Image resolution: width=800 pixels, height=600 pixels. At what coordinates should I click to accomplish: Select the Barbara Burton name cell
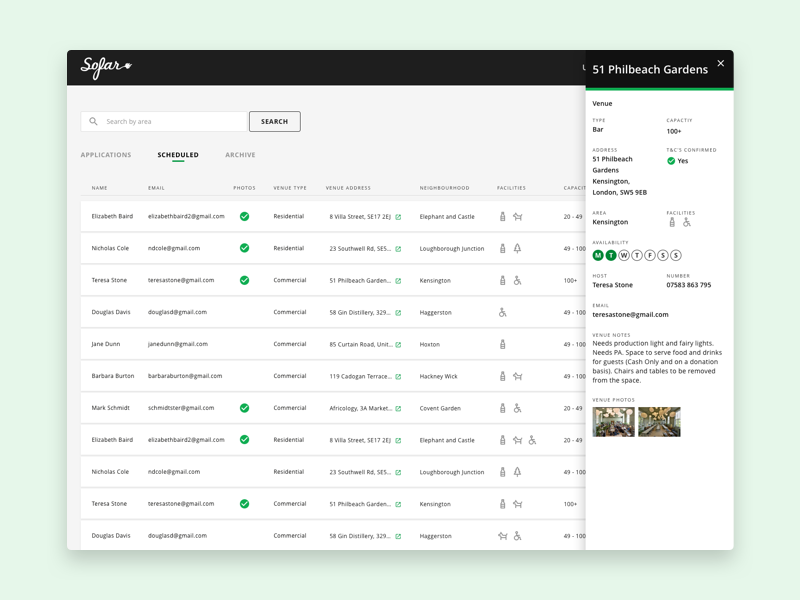(x=113, y=376)
